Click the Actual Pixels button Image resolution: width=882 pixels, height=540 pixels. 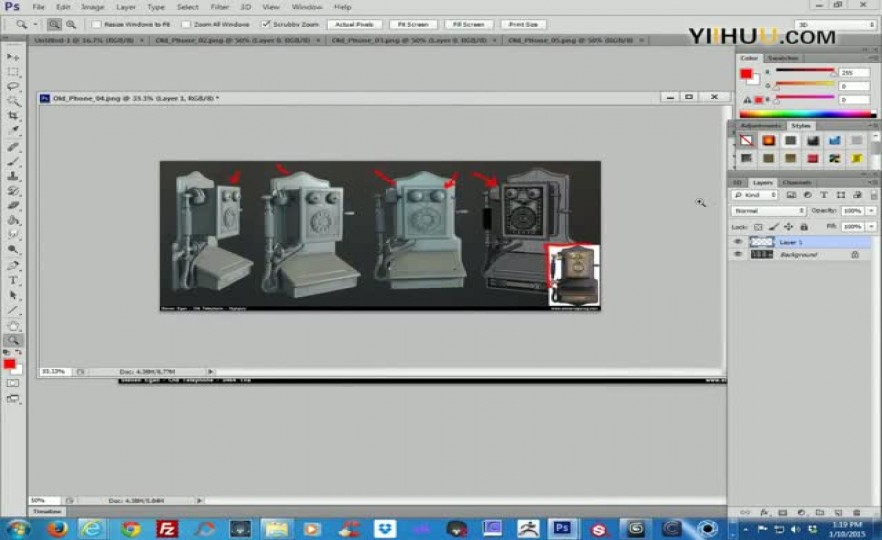click(x=354, y=24)
